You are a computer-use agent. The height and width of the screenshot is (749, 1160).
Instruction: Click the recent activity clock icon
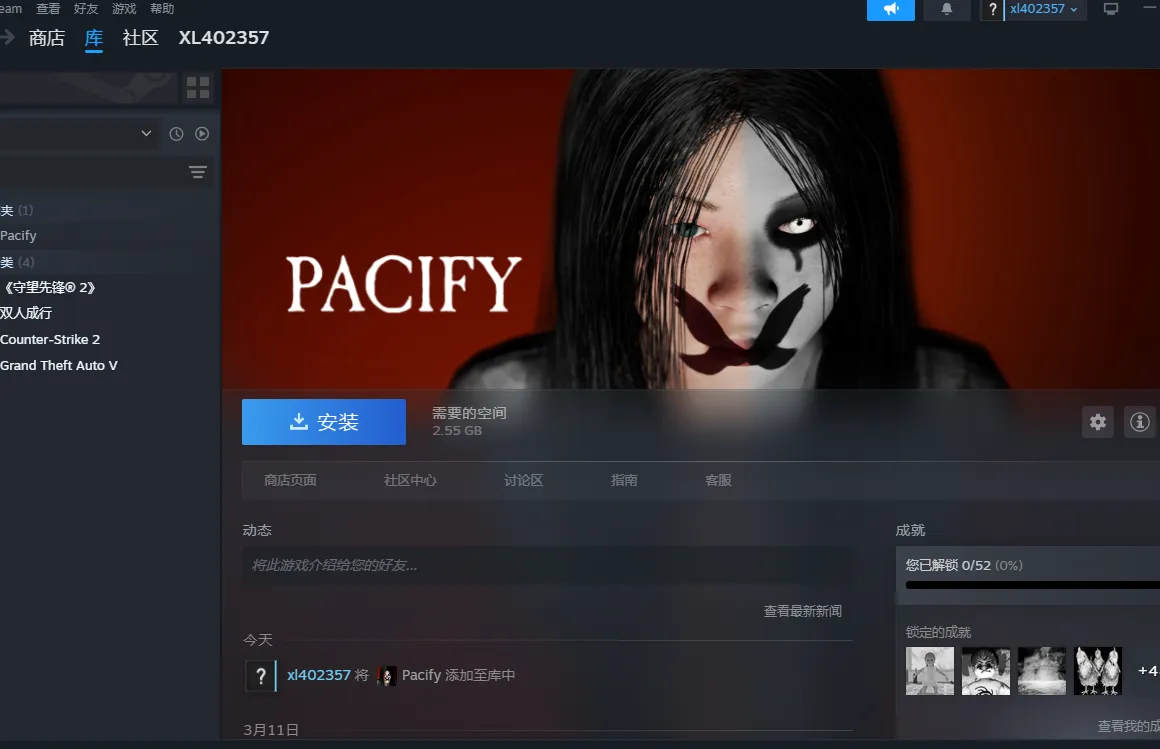[176, 134]
